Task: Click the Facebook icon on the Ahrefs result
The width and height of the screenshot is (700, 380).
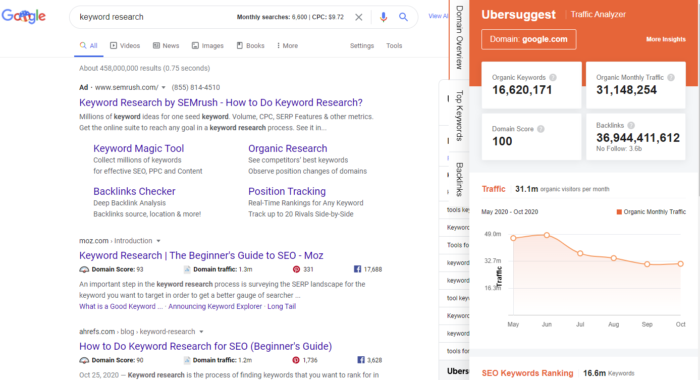Action: coord(361,359)
